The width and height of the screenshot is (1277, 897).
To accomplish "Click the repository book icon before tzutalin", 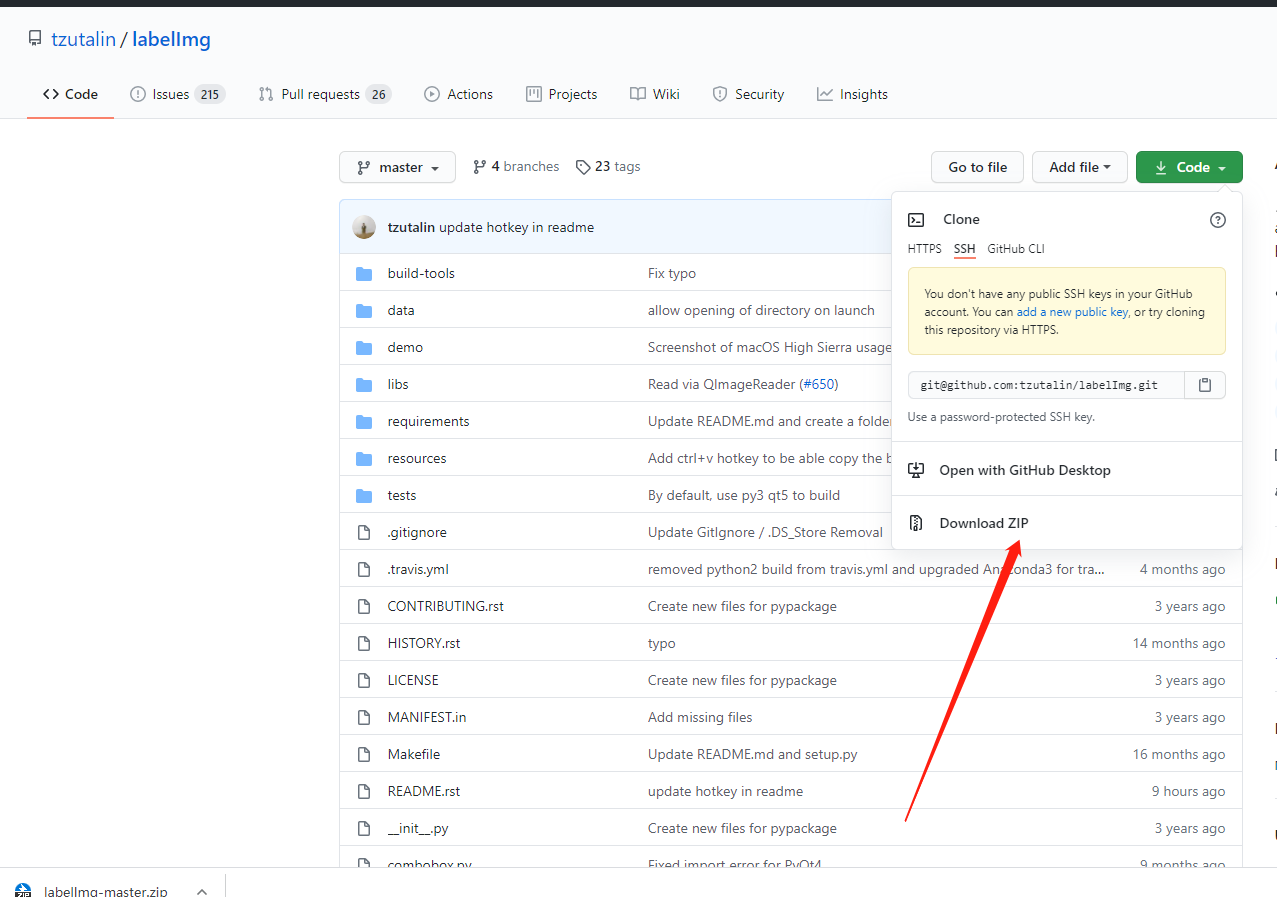I will (x=34, y=37).
